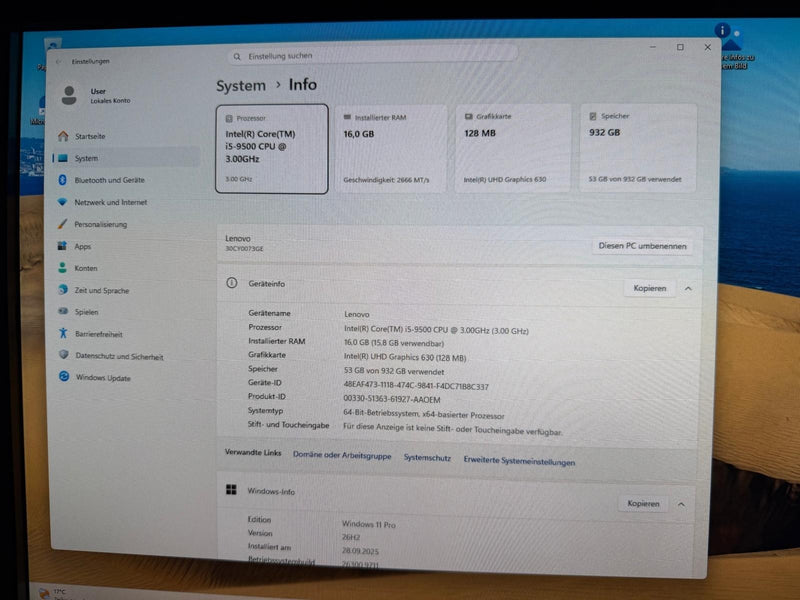Collapse the Geräteinfo section chevron
Screen dimensions: 800x600
point(688,289)
